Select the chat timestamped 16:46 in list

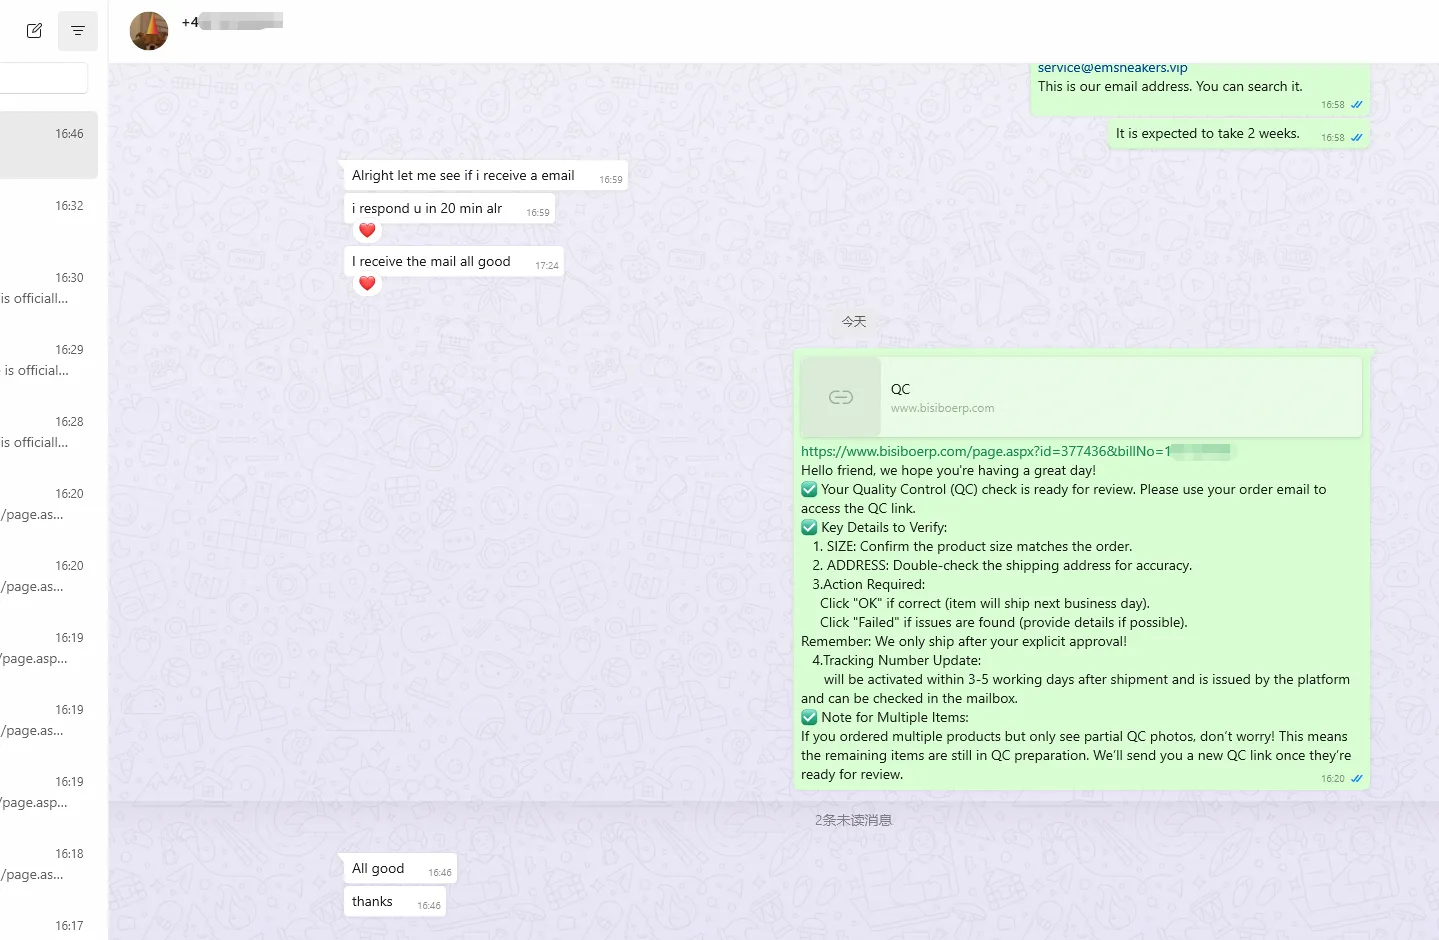(49, 145)
